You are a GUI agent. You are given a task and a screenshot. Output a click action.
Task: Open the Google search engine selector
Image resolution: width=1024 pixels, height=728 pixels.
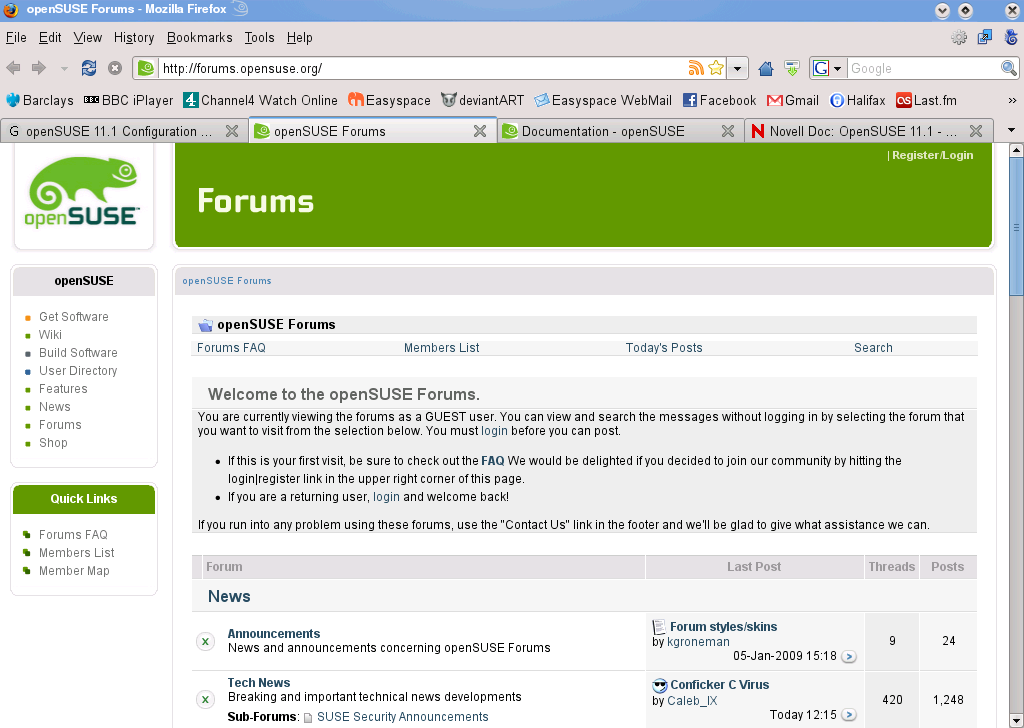827,68
